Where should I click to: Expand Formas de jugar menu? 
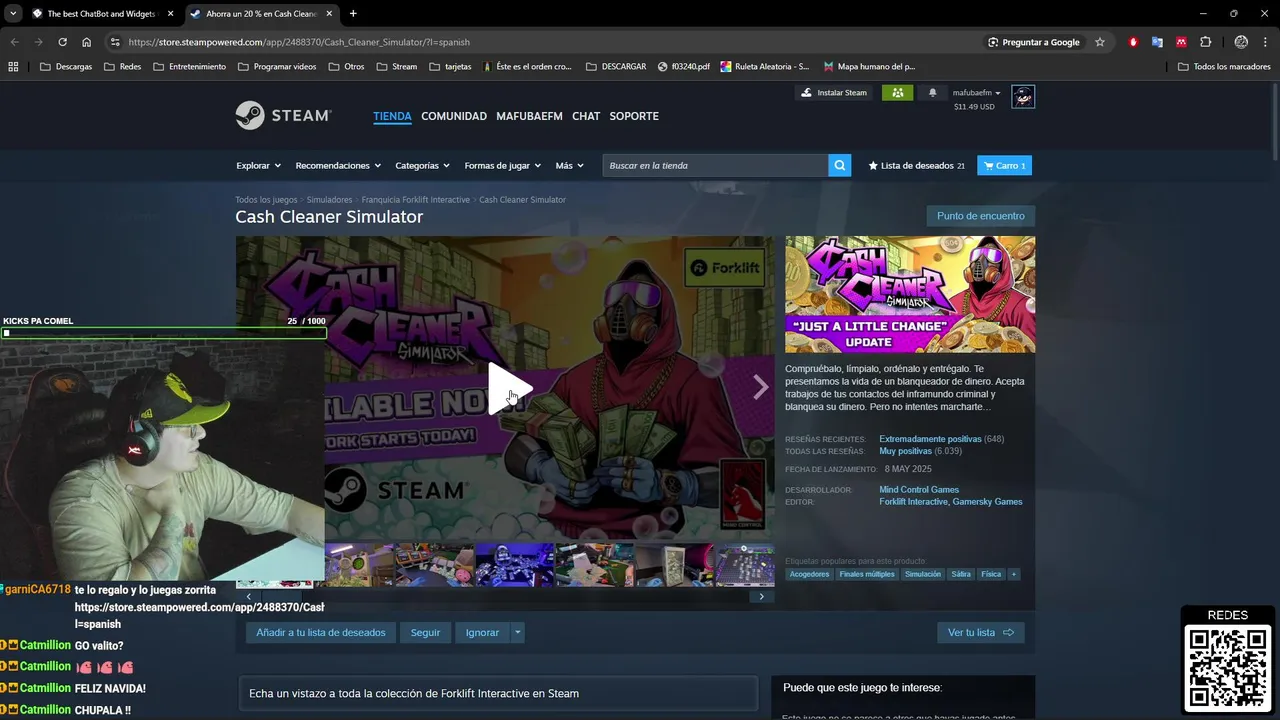(x=502, y=166)
